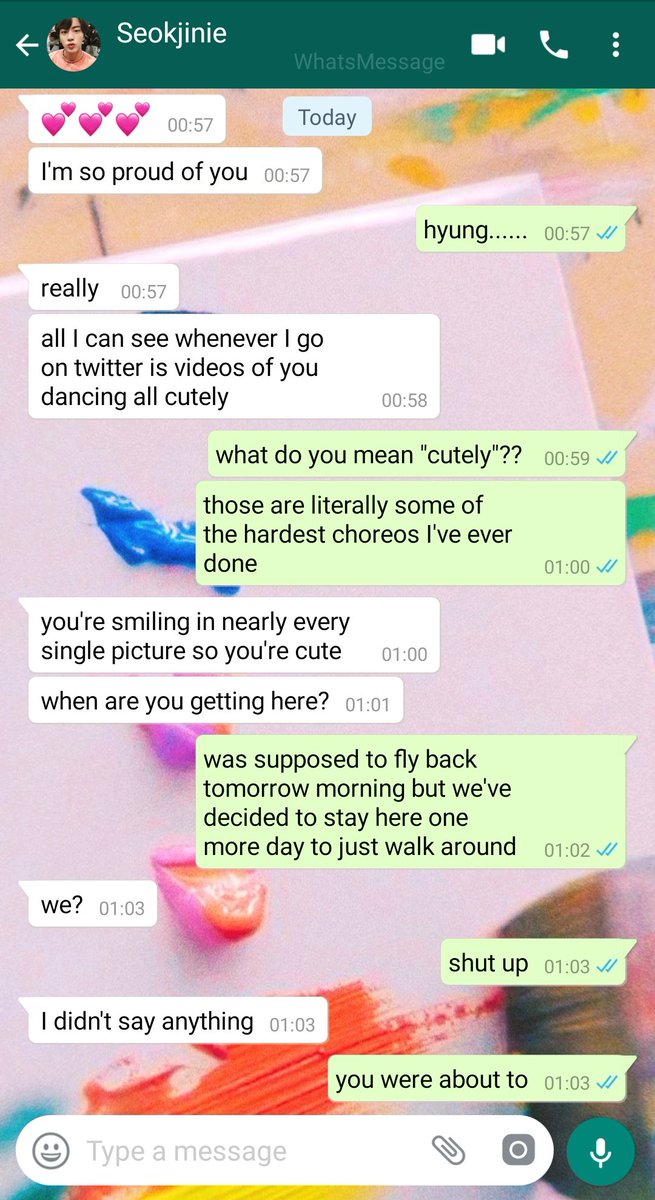Open the camera from message bar
The height and width of the screenshot is (1200, 655).
pos(517,1151)
